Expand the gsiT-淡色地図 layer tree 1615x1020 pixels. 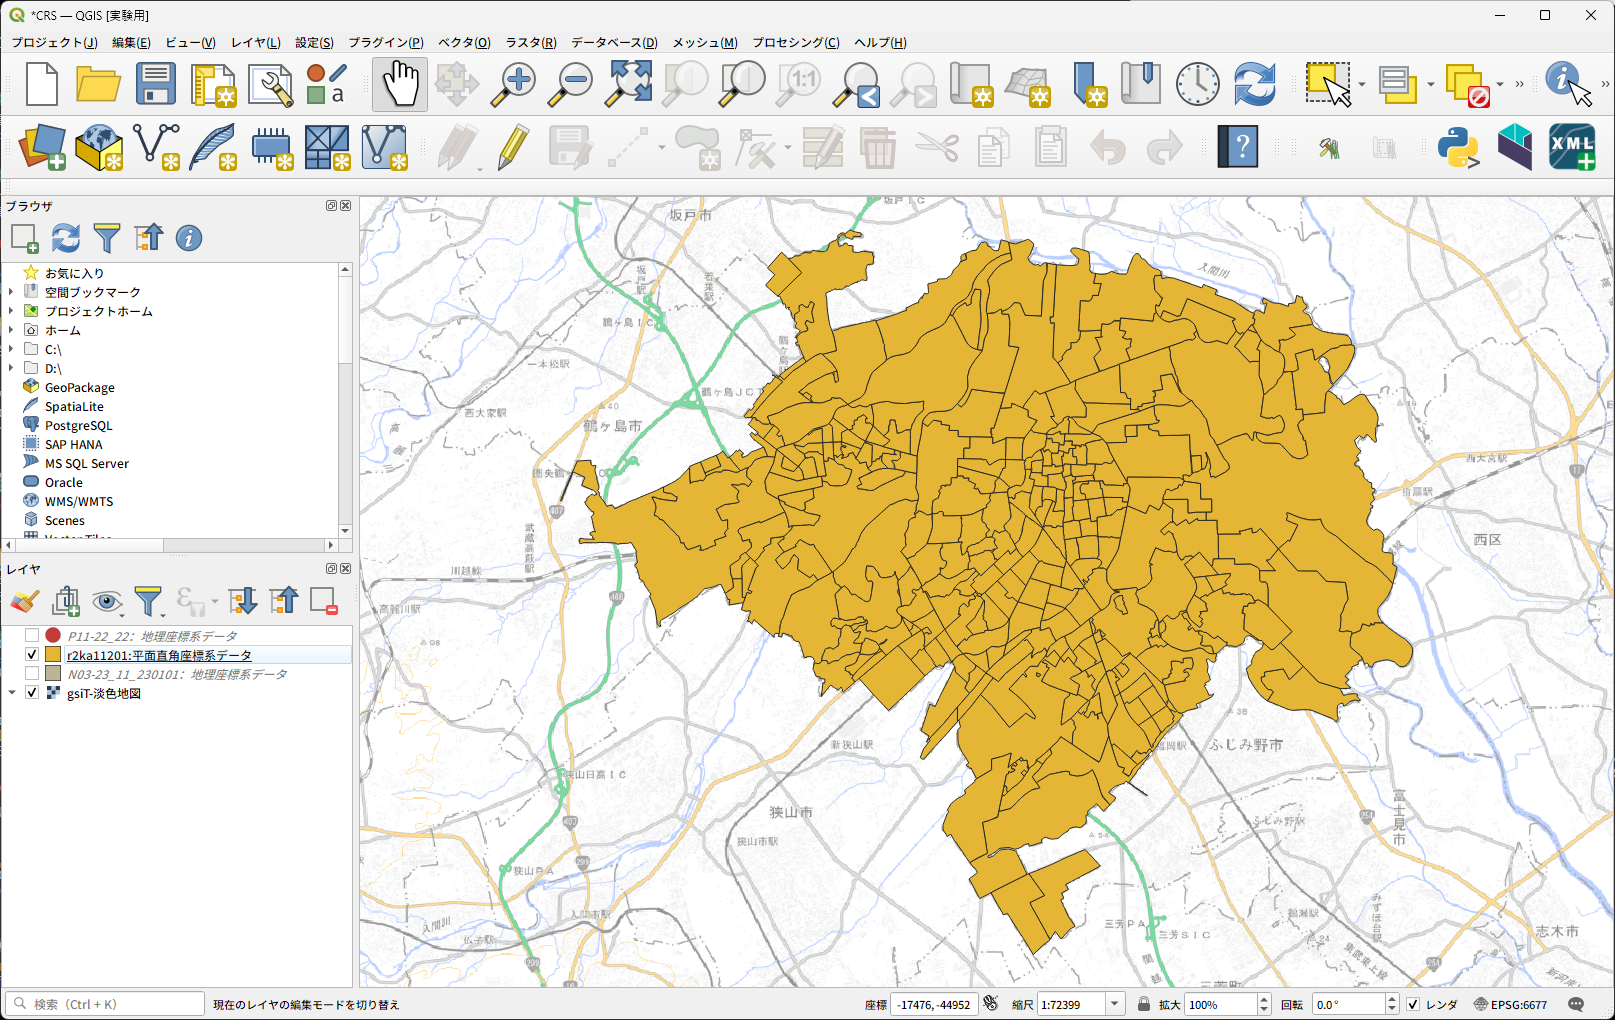point(12,693)
